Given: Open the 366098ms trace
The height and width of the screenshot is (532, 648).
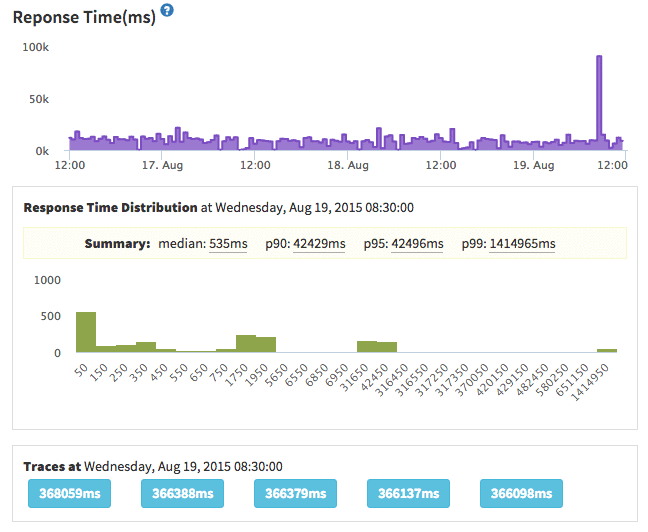Looking at the screenshot, I should pyautogui.click(x=521, y=494).
